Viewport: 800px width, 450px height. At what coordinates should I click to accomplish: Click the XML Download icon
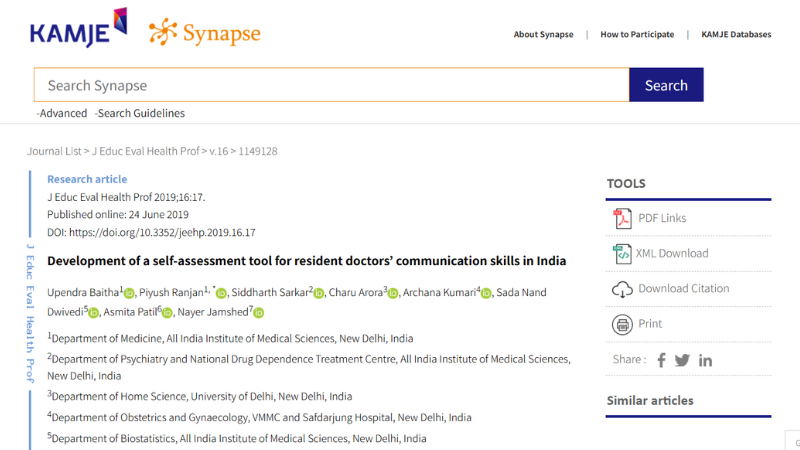click(622, 253)
